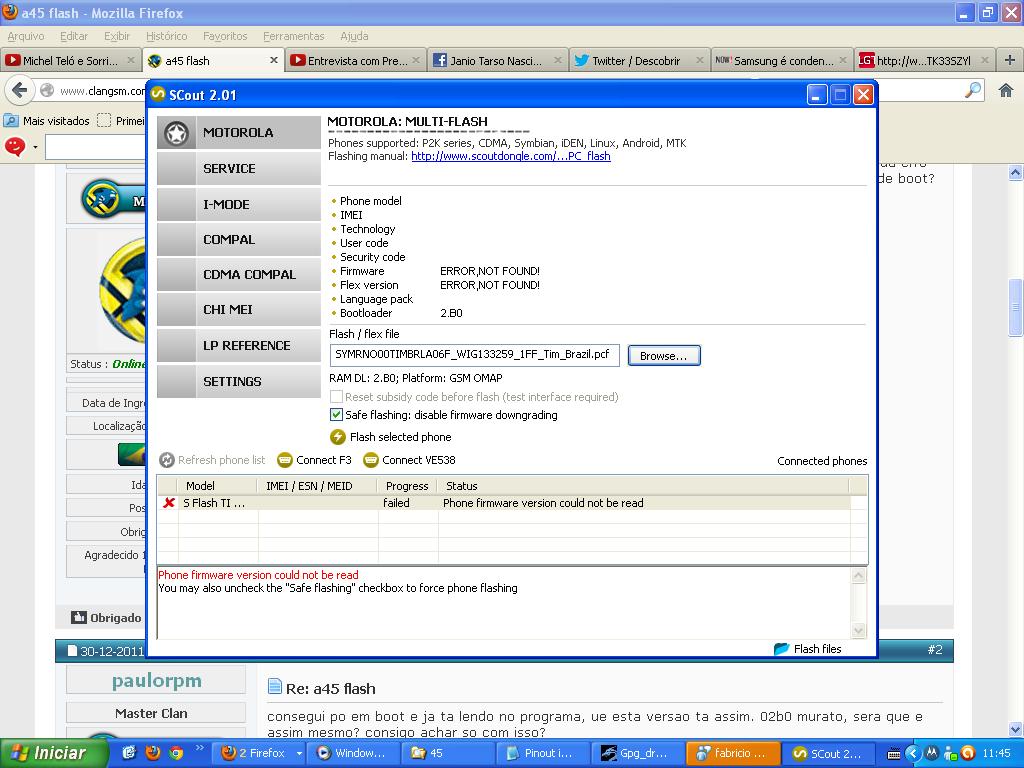Click the Connect VE538 icon
The image size is (1024, 768).
point(371,460)
